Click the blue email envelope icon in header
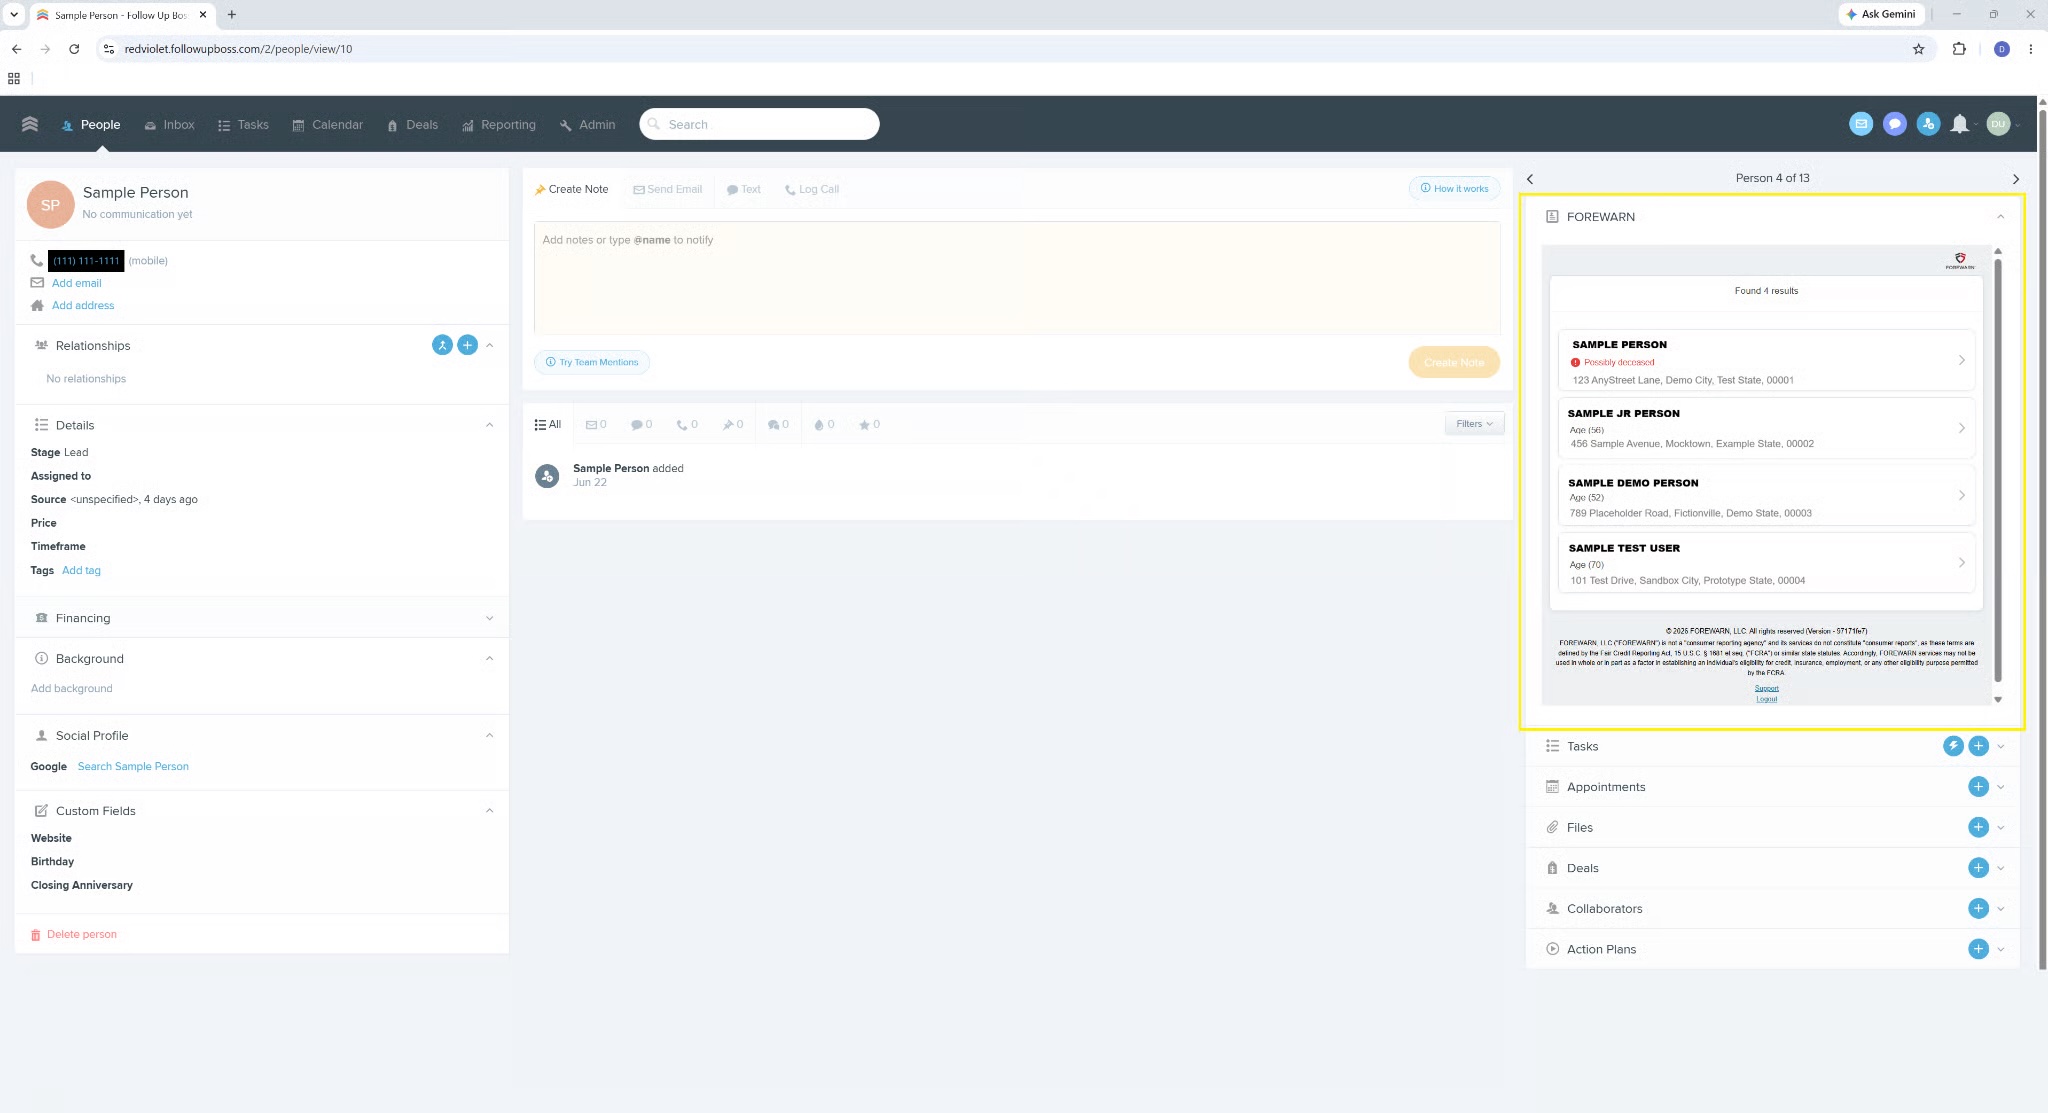The width and height of the screenshot is (2048, 1113). [x=1860, y=124]
